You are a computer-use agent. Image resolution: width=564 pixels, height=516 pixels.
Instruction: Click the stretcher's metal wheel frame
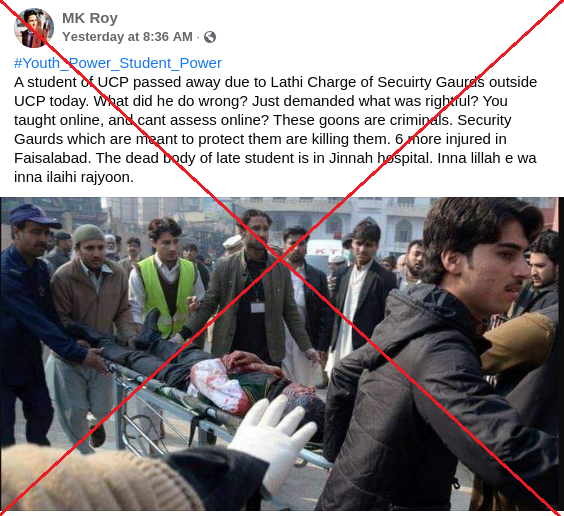pos(144,414)
